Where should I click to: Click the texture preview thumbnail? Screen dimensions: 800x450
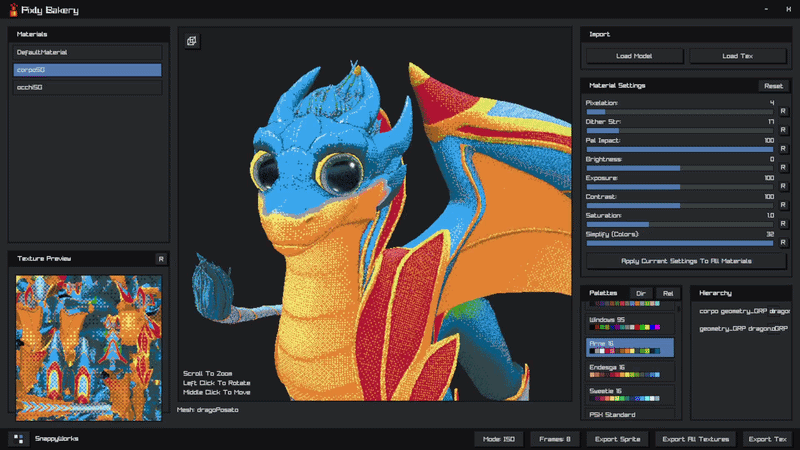89,348
